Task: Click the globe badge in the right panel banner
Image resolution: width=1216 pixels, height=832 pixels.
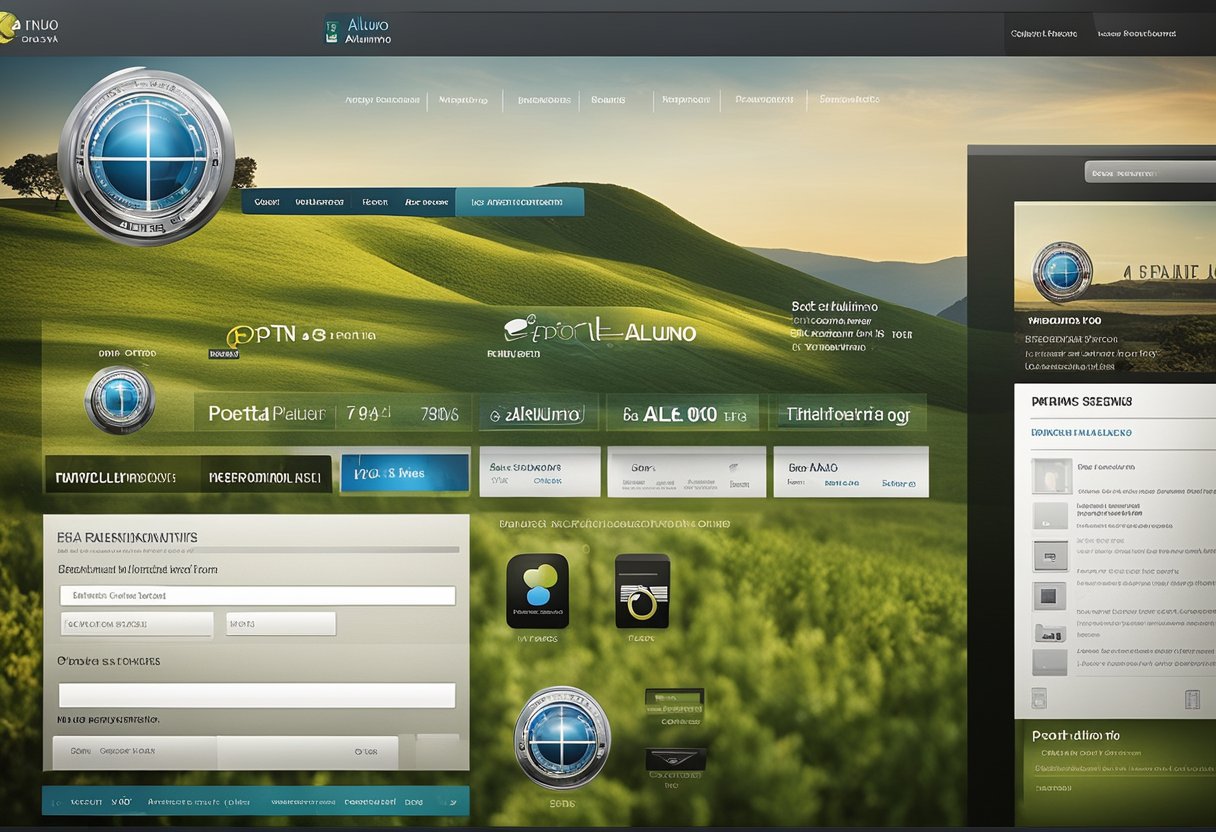Action: (1062, 271)
